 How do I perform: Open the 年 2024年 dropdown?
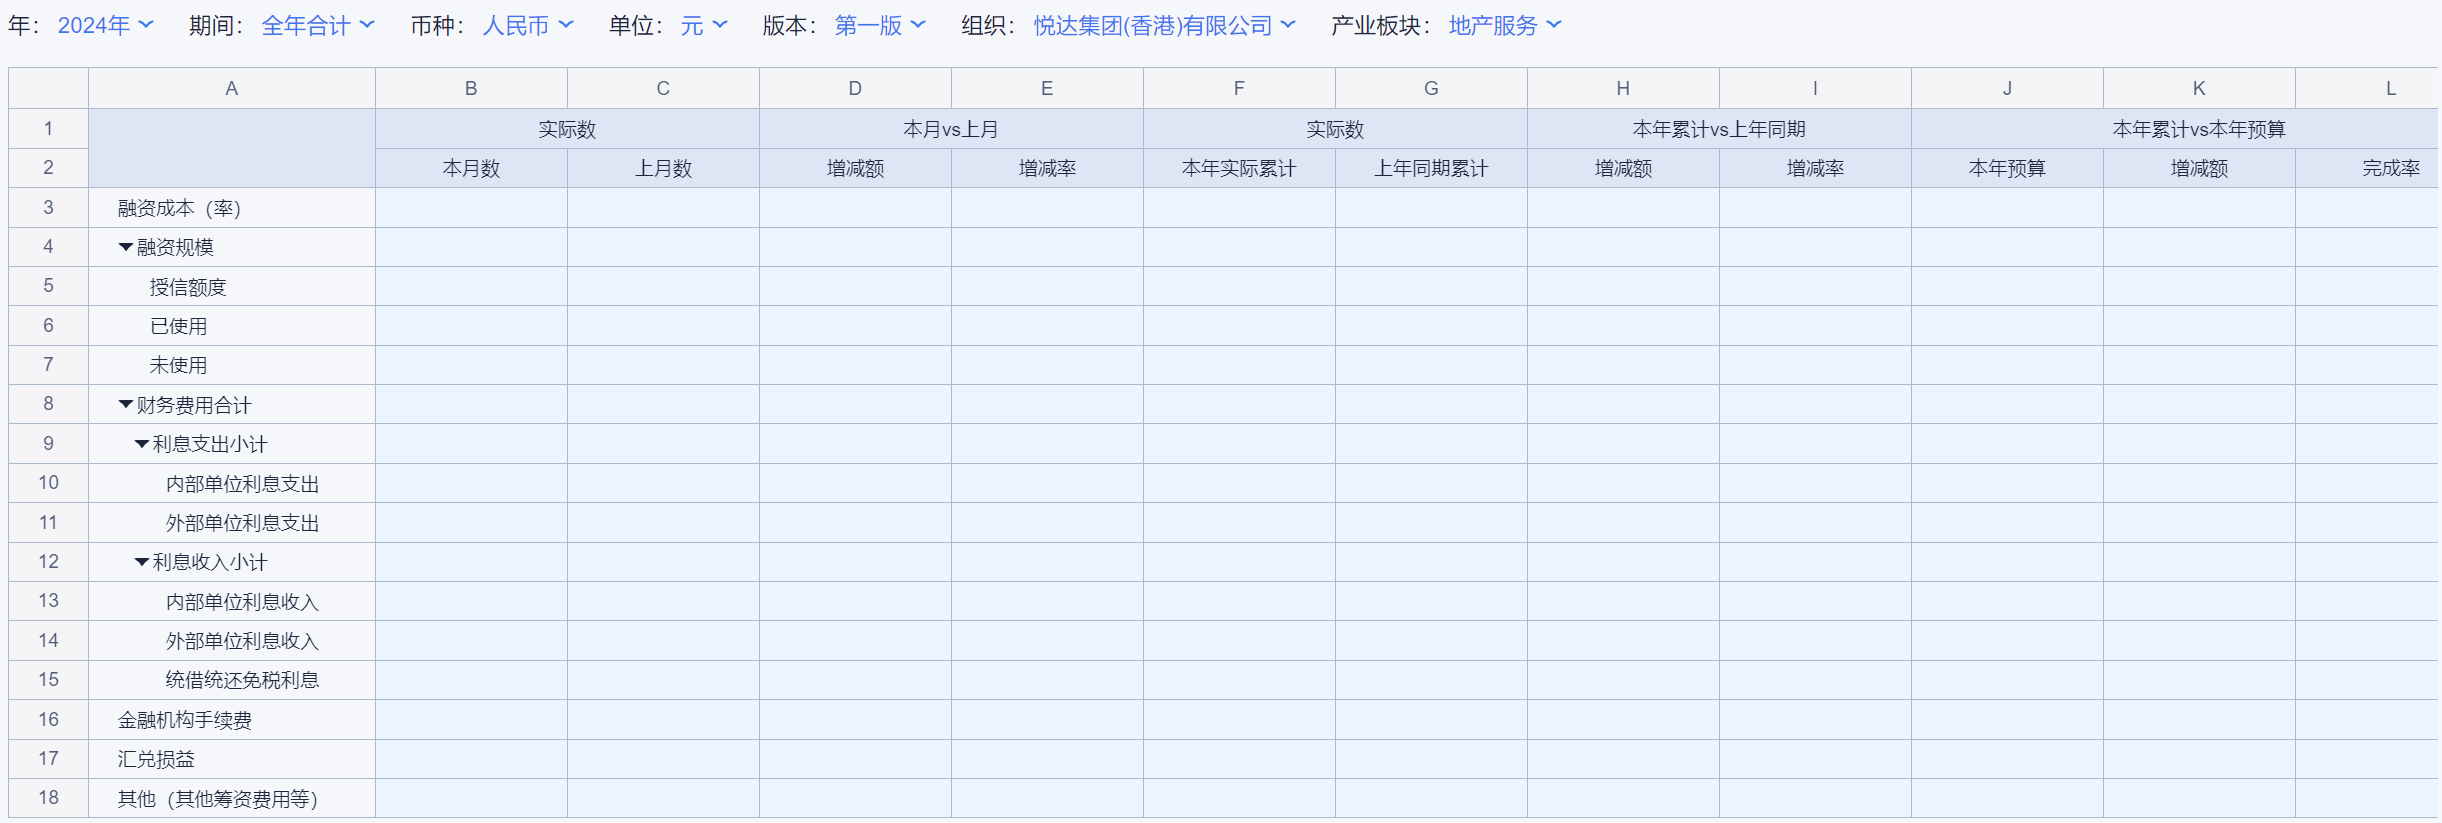(x=105, y=26)
